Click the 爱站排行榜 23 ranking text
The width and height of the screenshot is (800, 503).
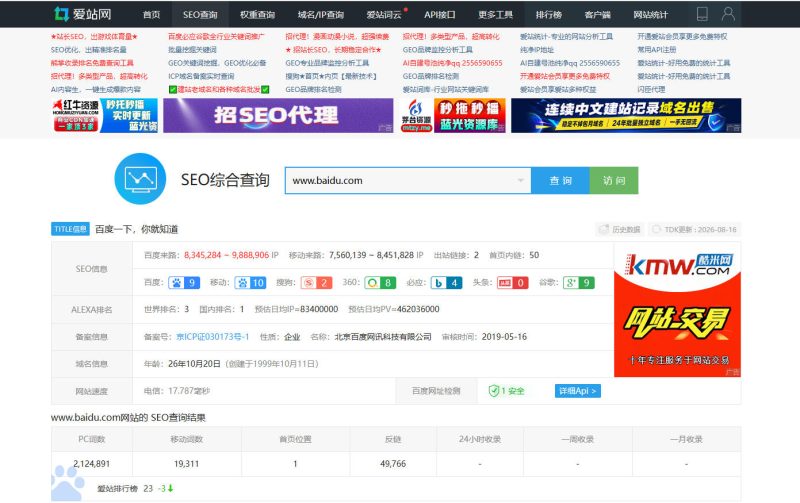125,488
